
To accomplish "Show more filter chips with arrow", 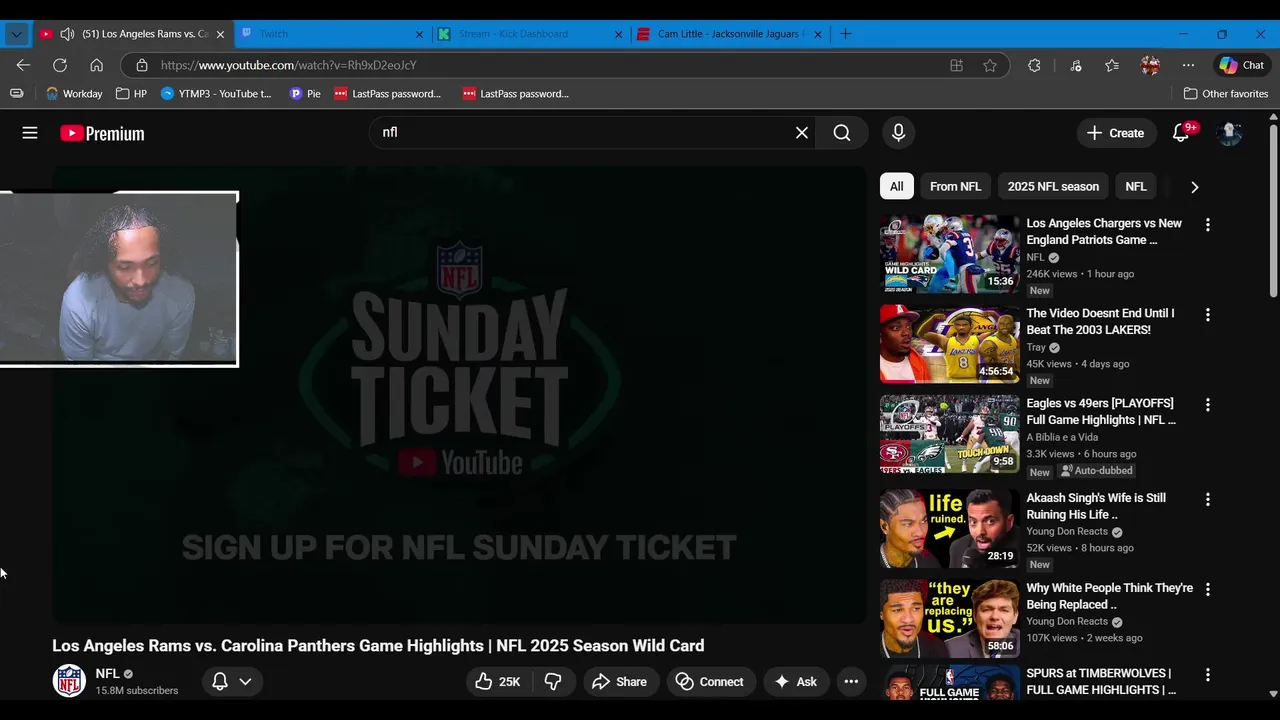I will click(1194, 187).
